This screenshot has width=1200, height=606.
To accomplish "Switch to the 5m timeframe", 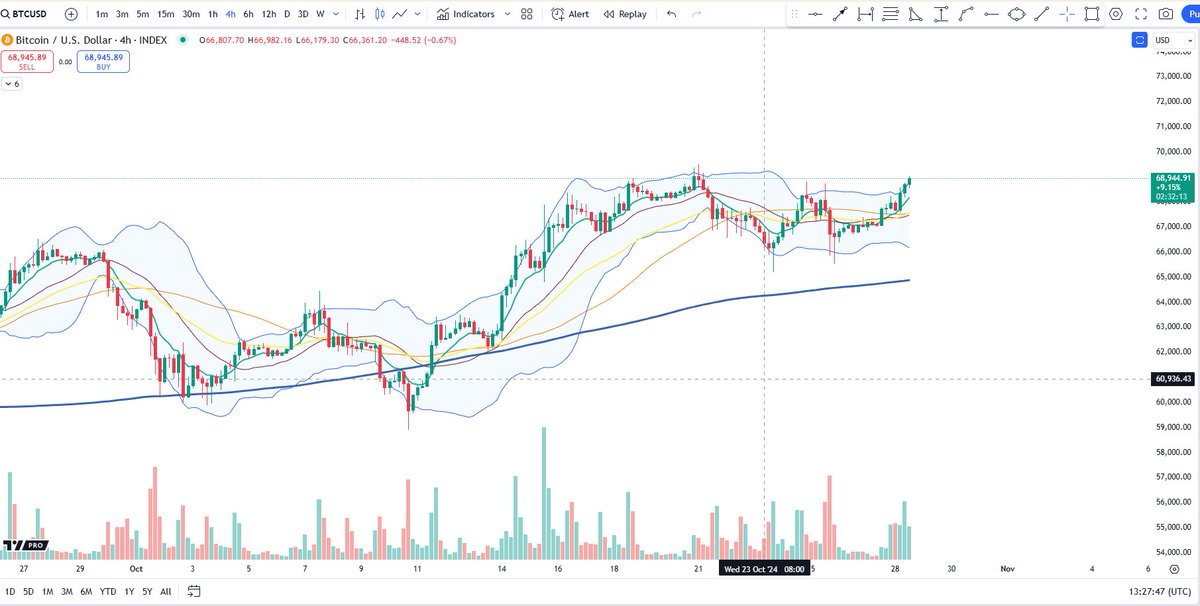I will [x=143, y=15].
